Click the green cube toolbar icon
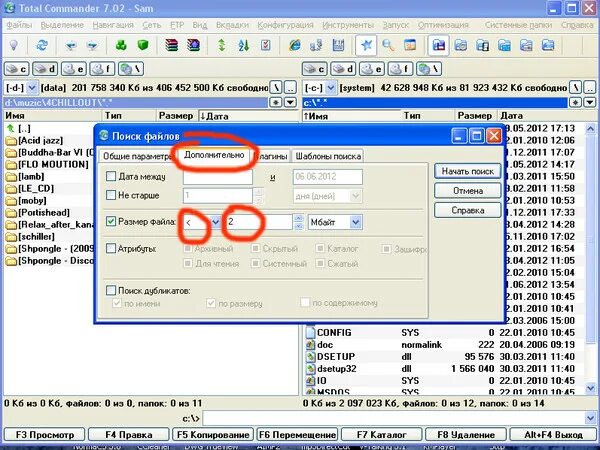600x450 pixels. tap(143, 45)
